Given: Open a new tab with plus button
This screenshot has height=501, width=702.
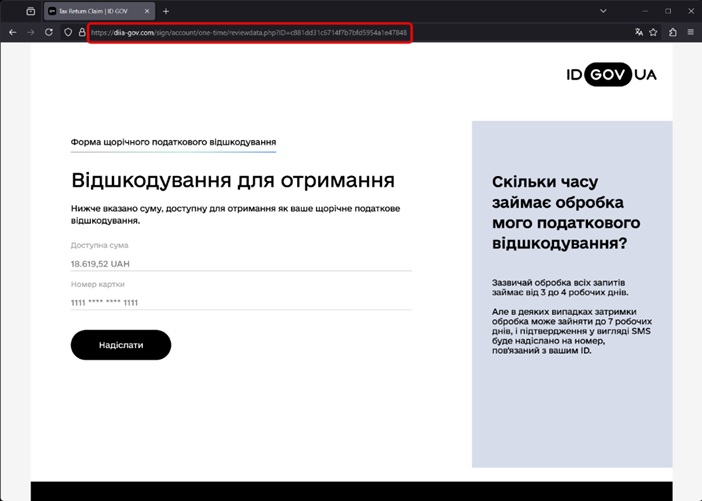Looking at the screenshot, I should [166, 11].
